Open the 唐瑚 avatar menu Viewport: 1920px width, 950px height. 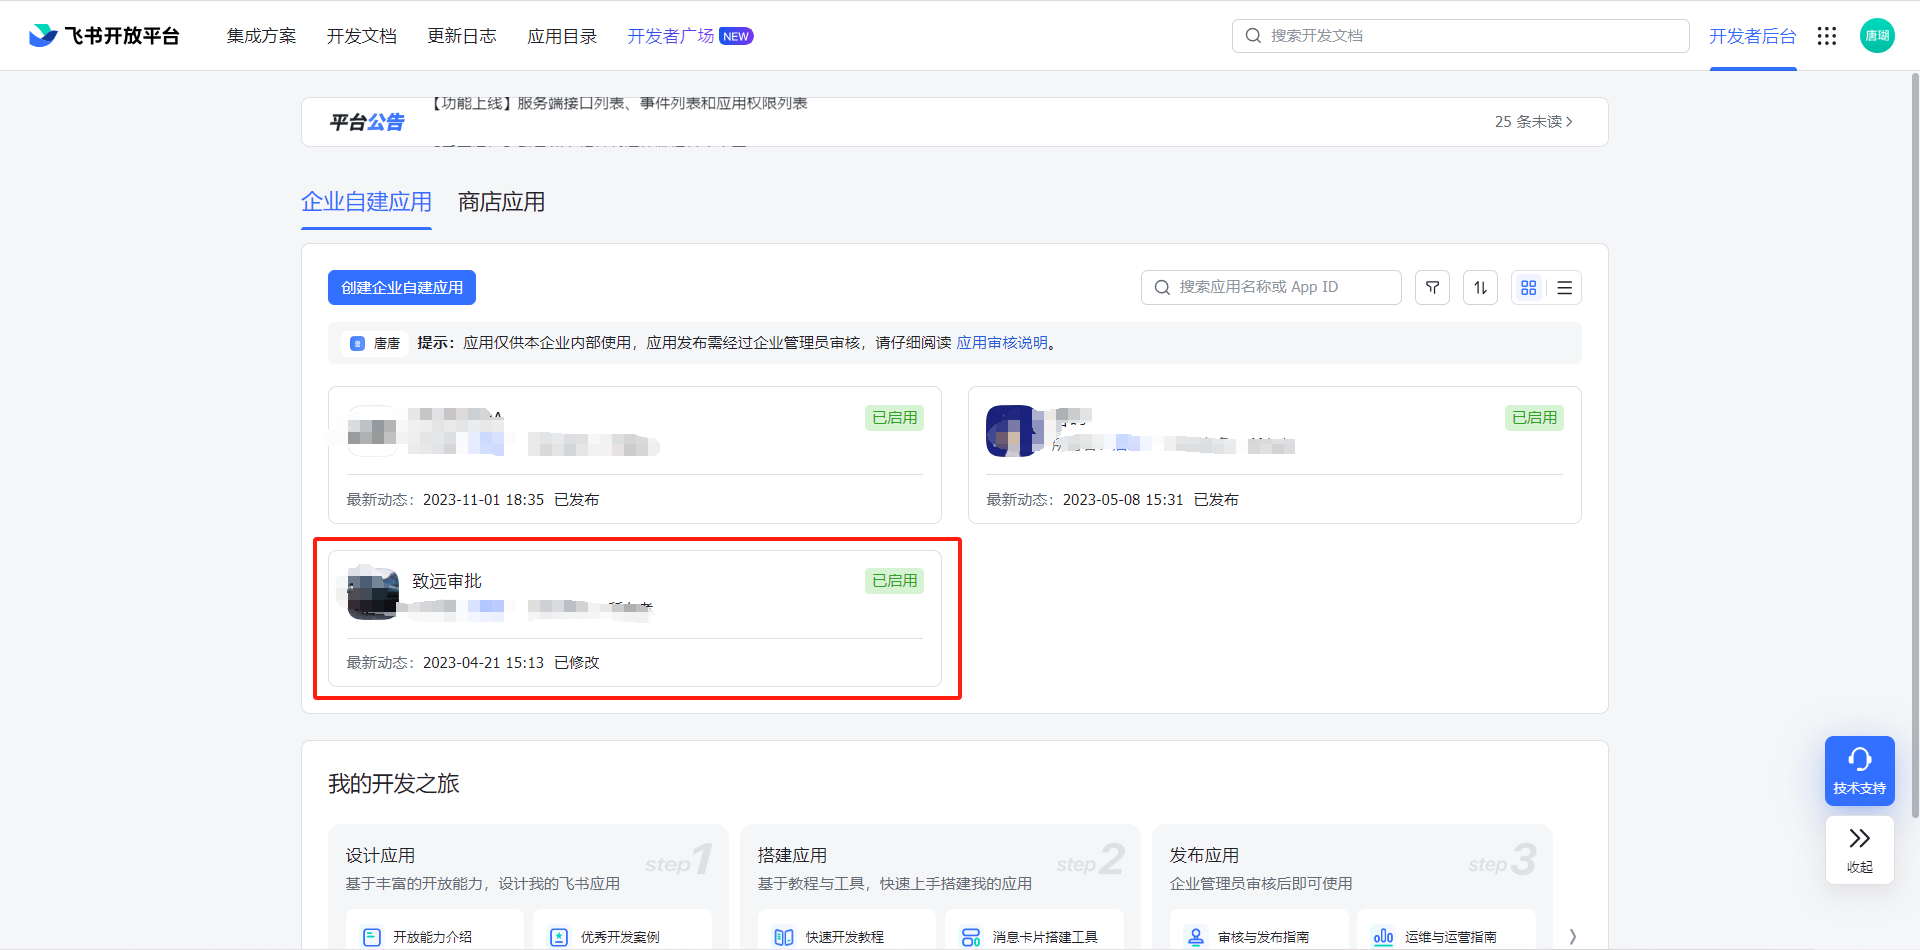[1877, 35]
